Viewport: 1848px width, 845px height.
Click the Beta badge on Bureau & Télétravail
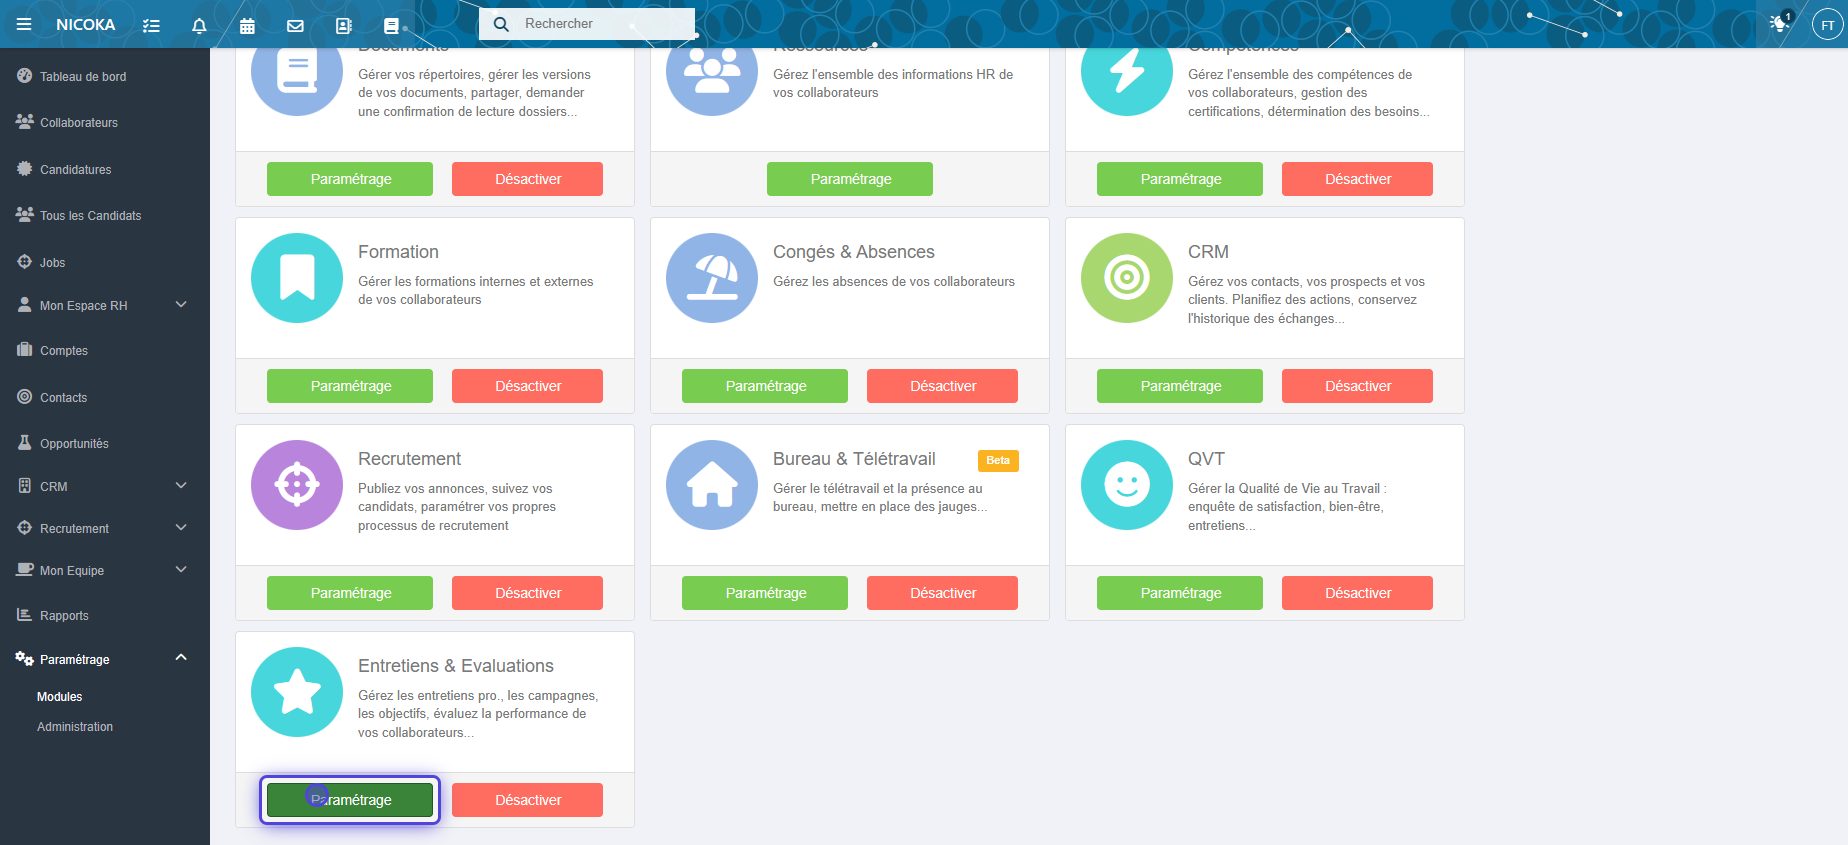click(998, 460)
